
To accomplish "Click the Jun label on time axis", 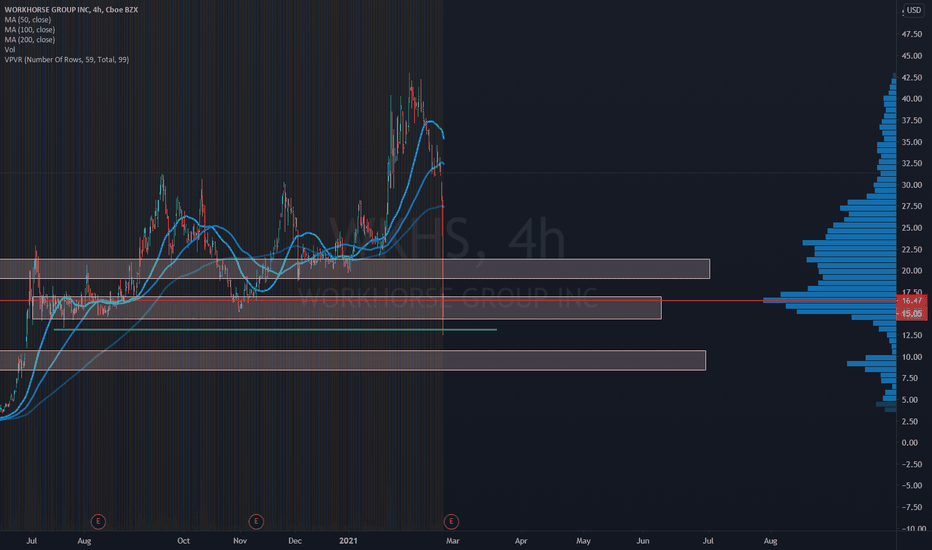I will point(643,540).
